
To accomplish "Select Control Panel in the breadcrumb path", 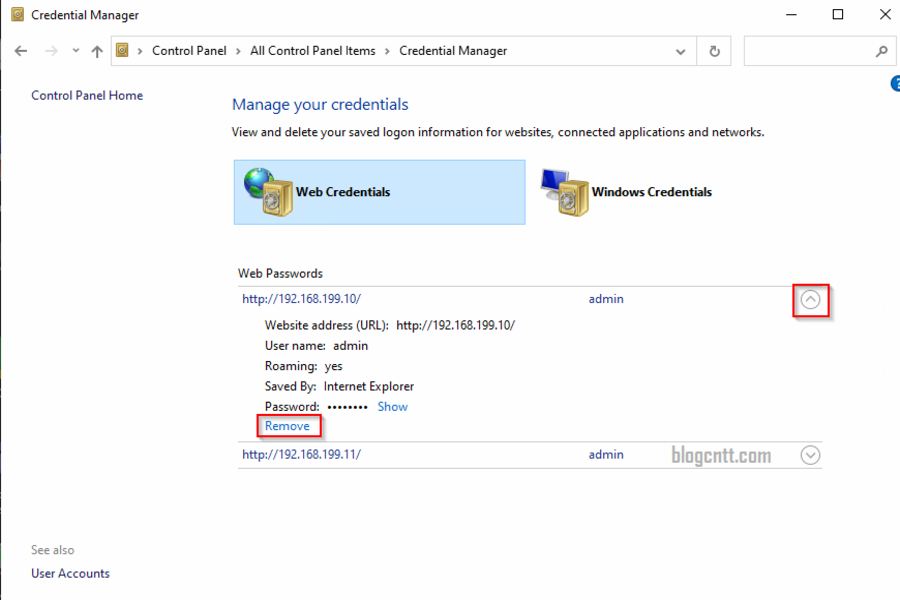I will coord(190,50).
